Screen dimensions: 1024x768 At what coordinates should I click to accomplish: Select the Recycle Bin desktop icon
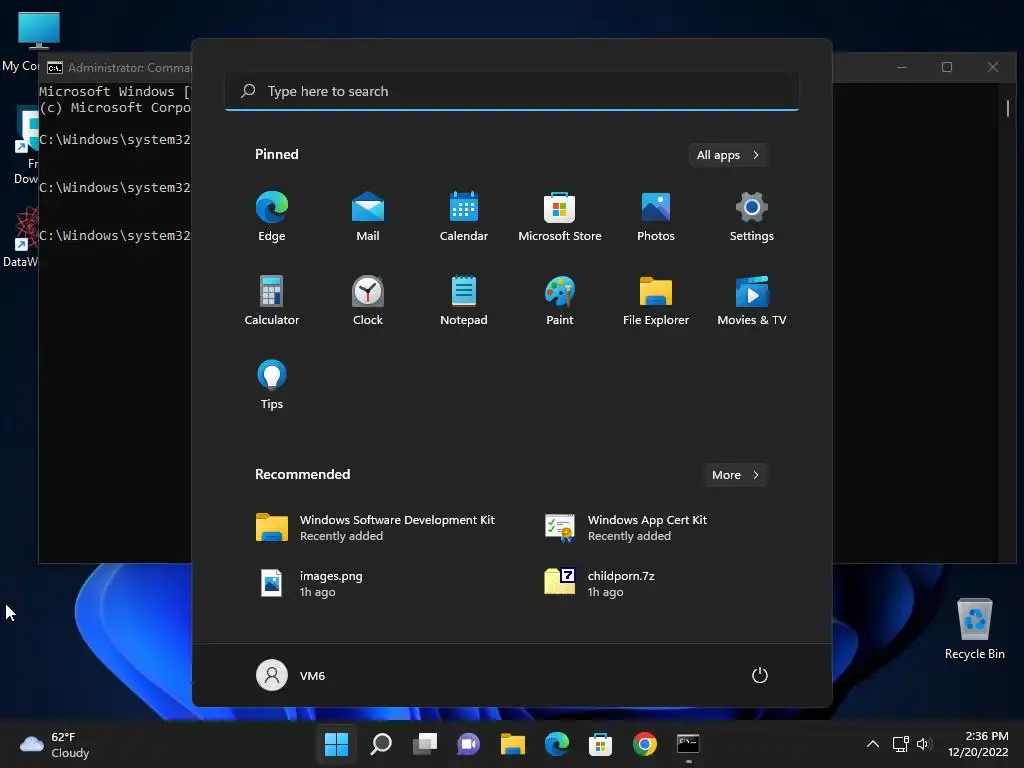[974, 628]
